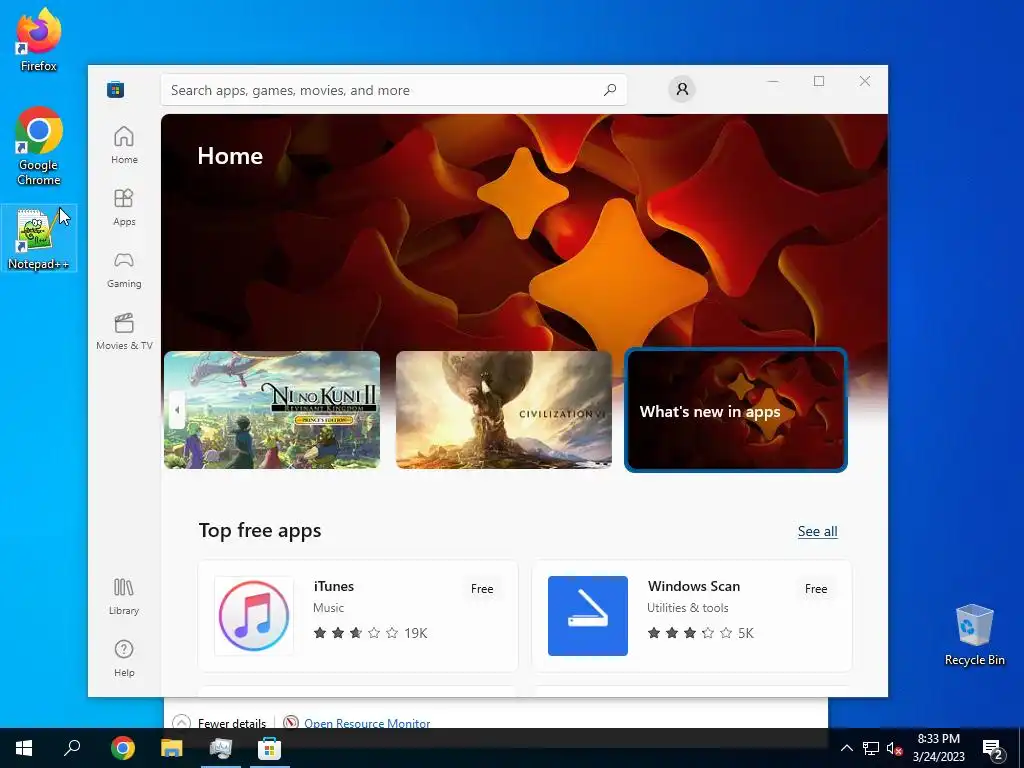This screenshot has height=768, width=1024.
Task: Click the search apps, games, movies field
Action: point(394,90)
